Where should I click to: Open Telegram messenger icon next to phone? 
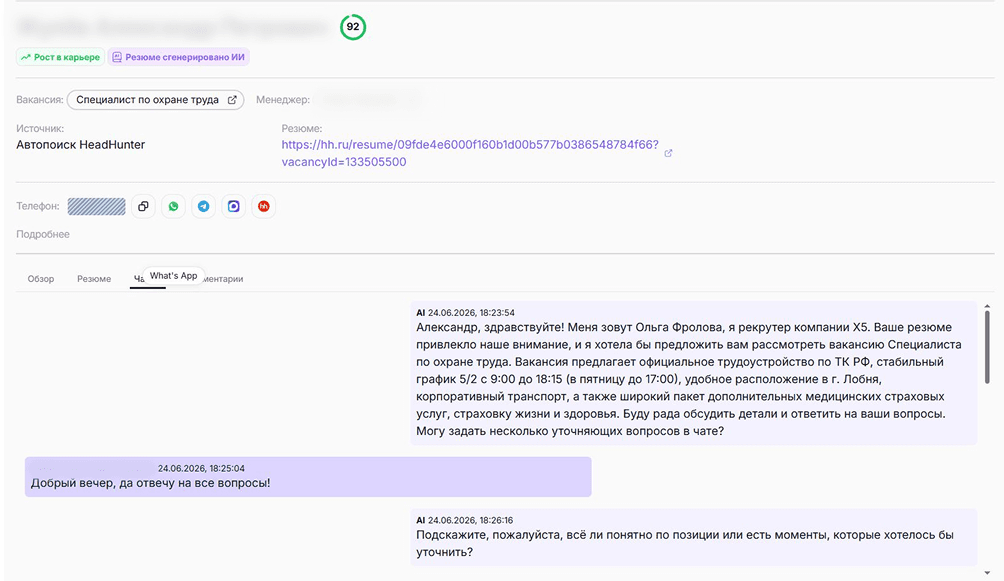(203, 206)
